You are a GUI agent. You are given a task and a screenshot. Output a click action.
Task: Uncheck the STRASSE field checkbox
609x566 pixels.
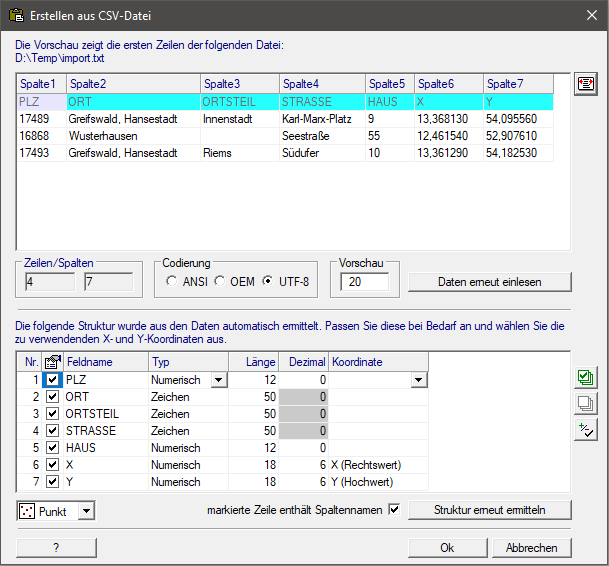pos(52,430)
